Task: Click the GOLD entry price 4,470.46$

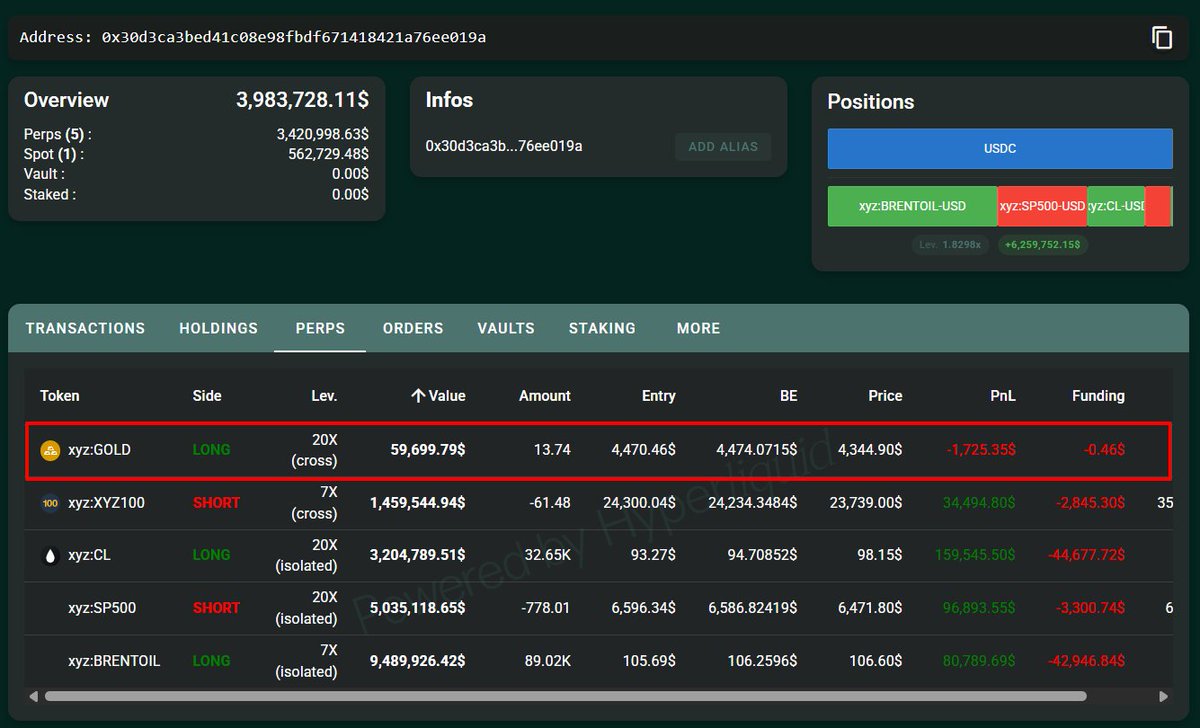Action: point(643,450)
